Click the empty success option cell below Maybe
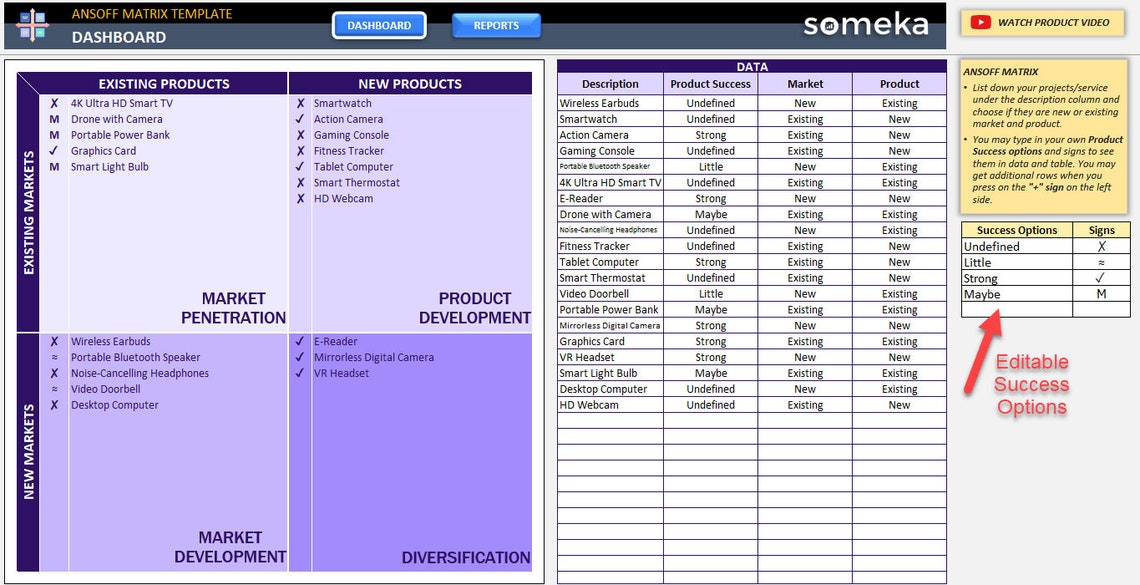This screenshot has height=585, width=1140. (1016, 310)
